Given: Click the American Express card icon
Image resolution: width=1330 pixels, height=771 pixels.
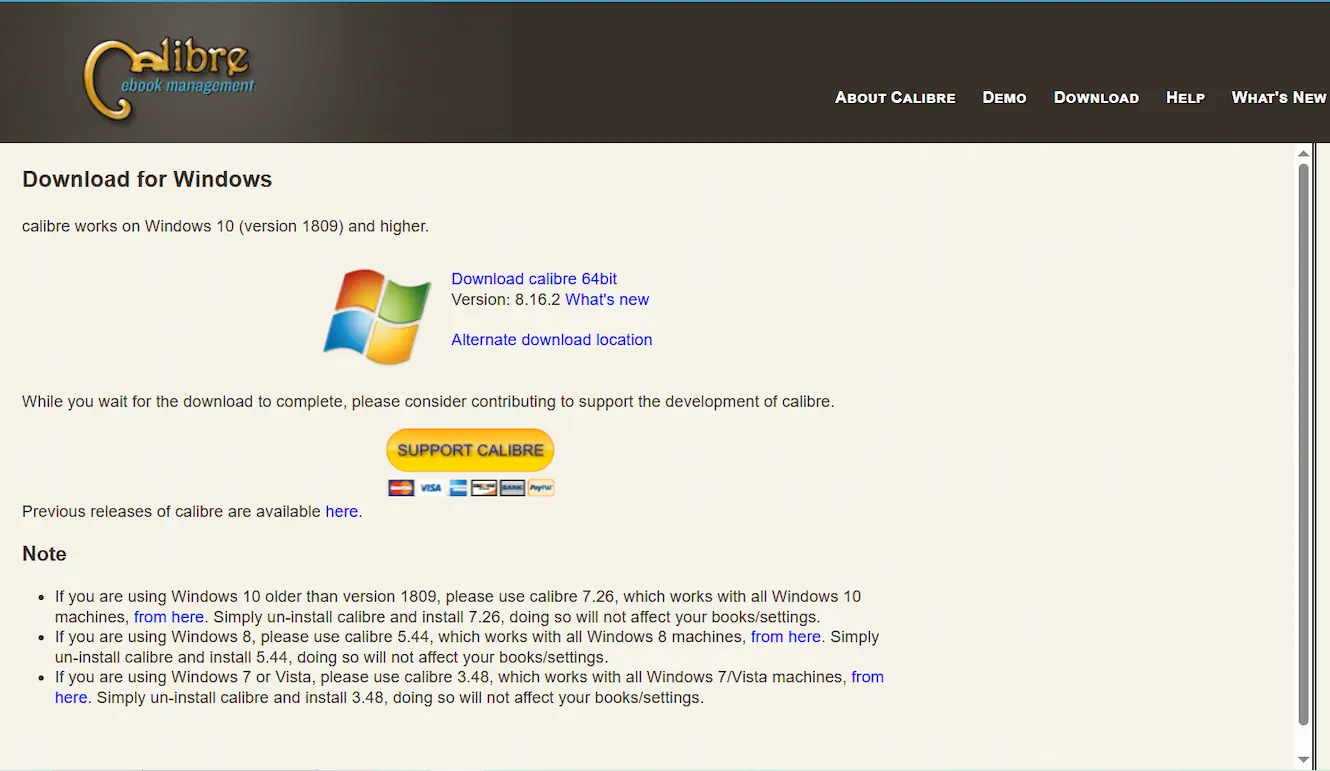Looking at the screenshot, I should [458, 488].
